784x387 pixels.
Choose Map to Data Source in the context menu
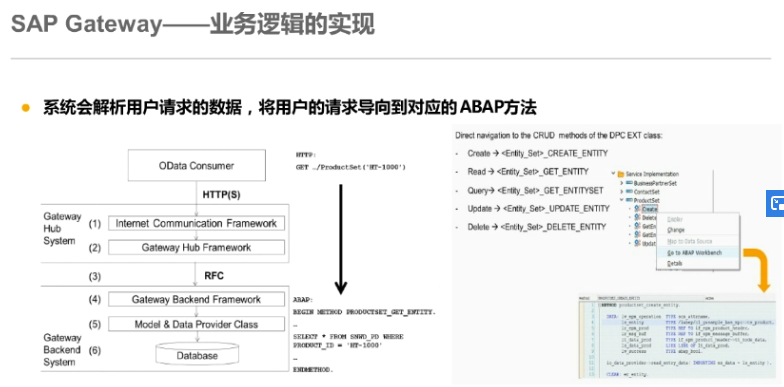click(690, 242)
